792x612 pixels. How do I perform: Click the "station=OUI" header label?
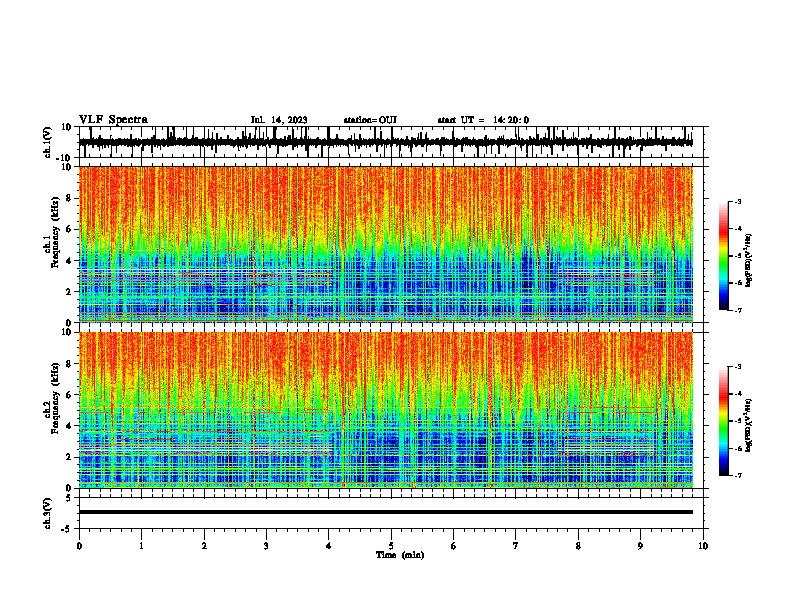[370, 120]
